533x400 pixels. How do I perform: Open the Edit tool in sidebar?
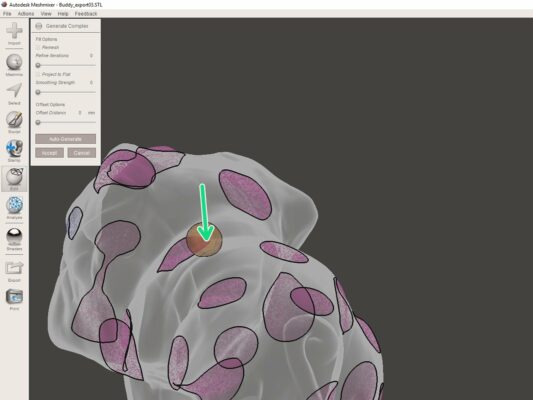click(14, 177)
